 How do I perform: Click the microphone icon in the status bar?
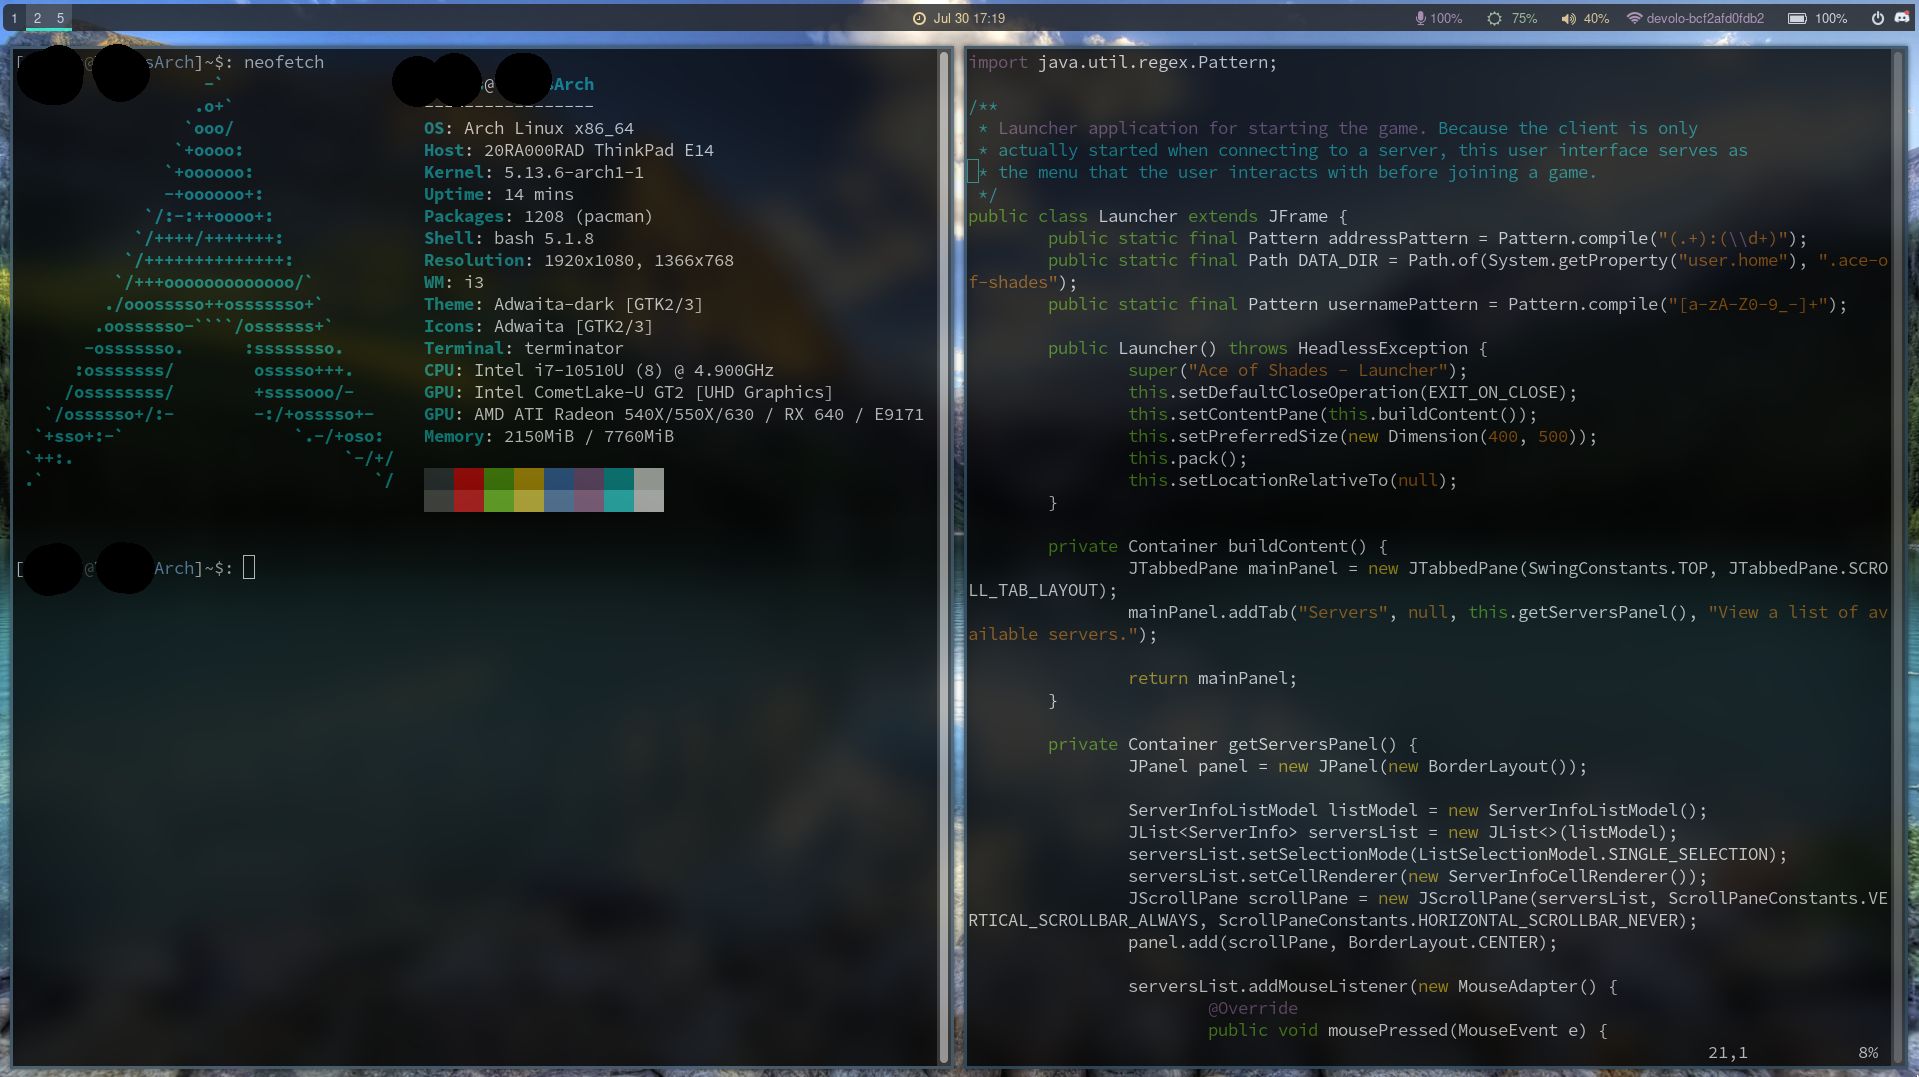[x=1421, y=17]
